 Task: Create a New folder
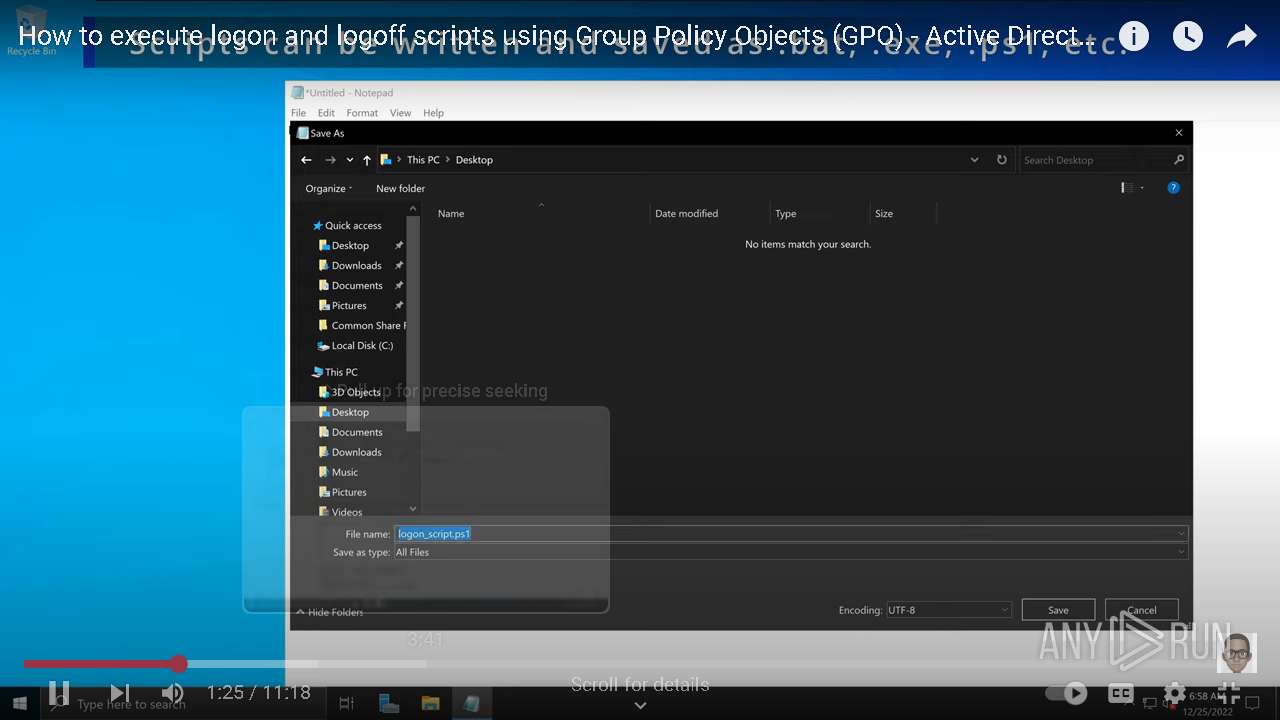[400, 188]
